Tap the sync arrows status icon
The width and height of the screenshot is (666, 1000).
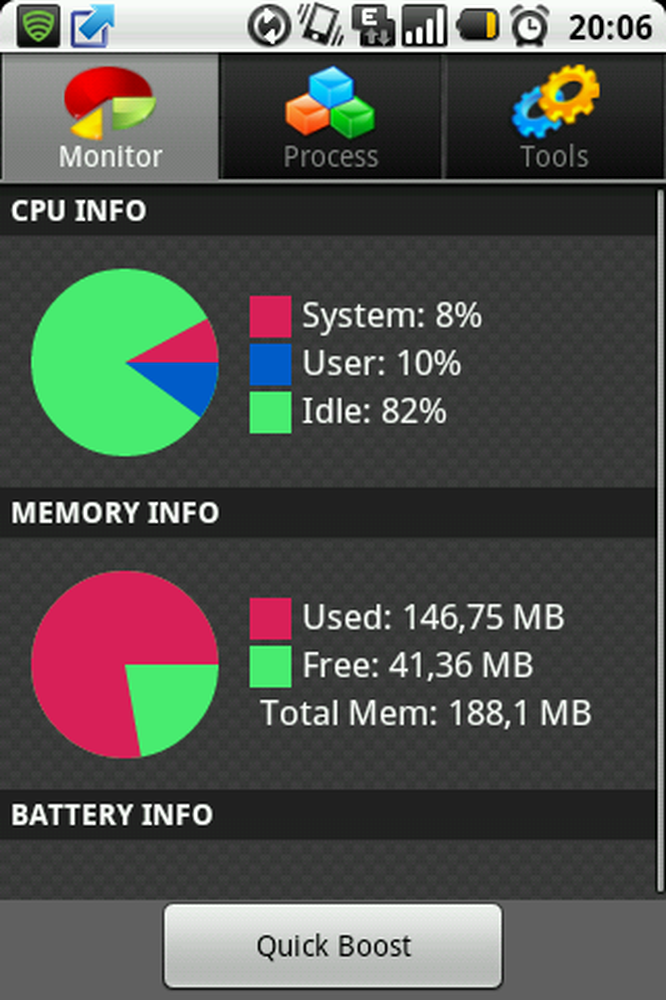point(269,27)
